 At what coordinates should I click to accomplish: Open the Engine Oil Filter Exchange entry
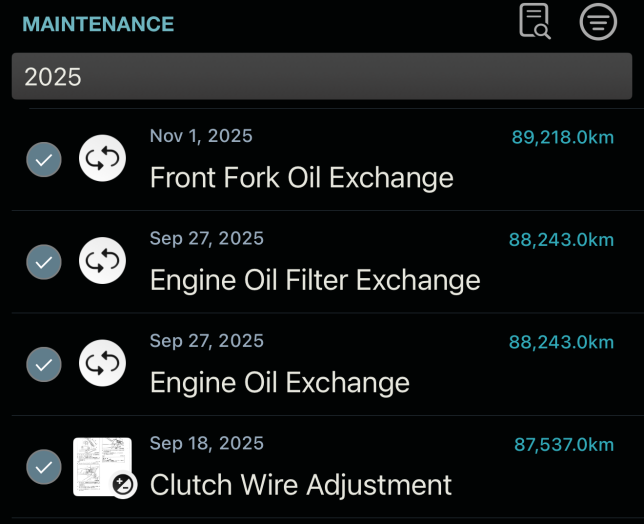click(x=315, y=280)
